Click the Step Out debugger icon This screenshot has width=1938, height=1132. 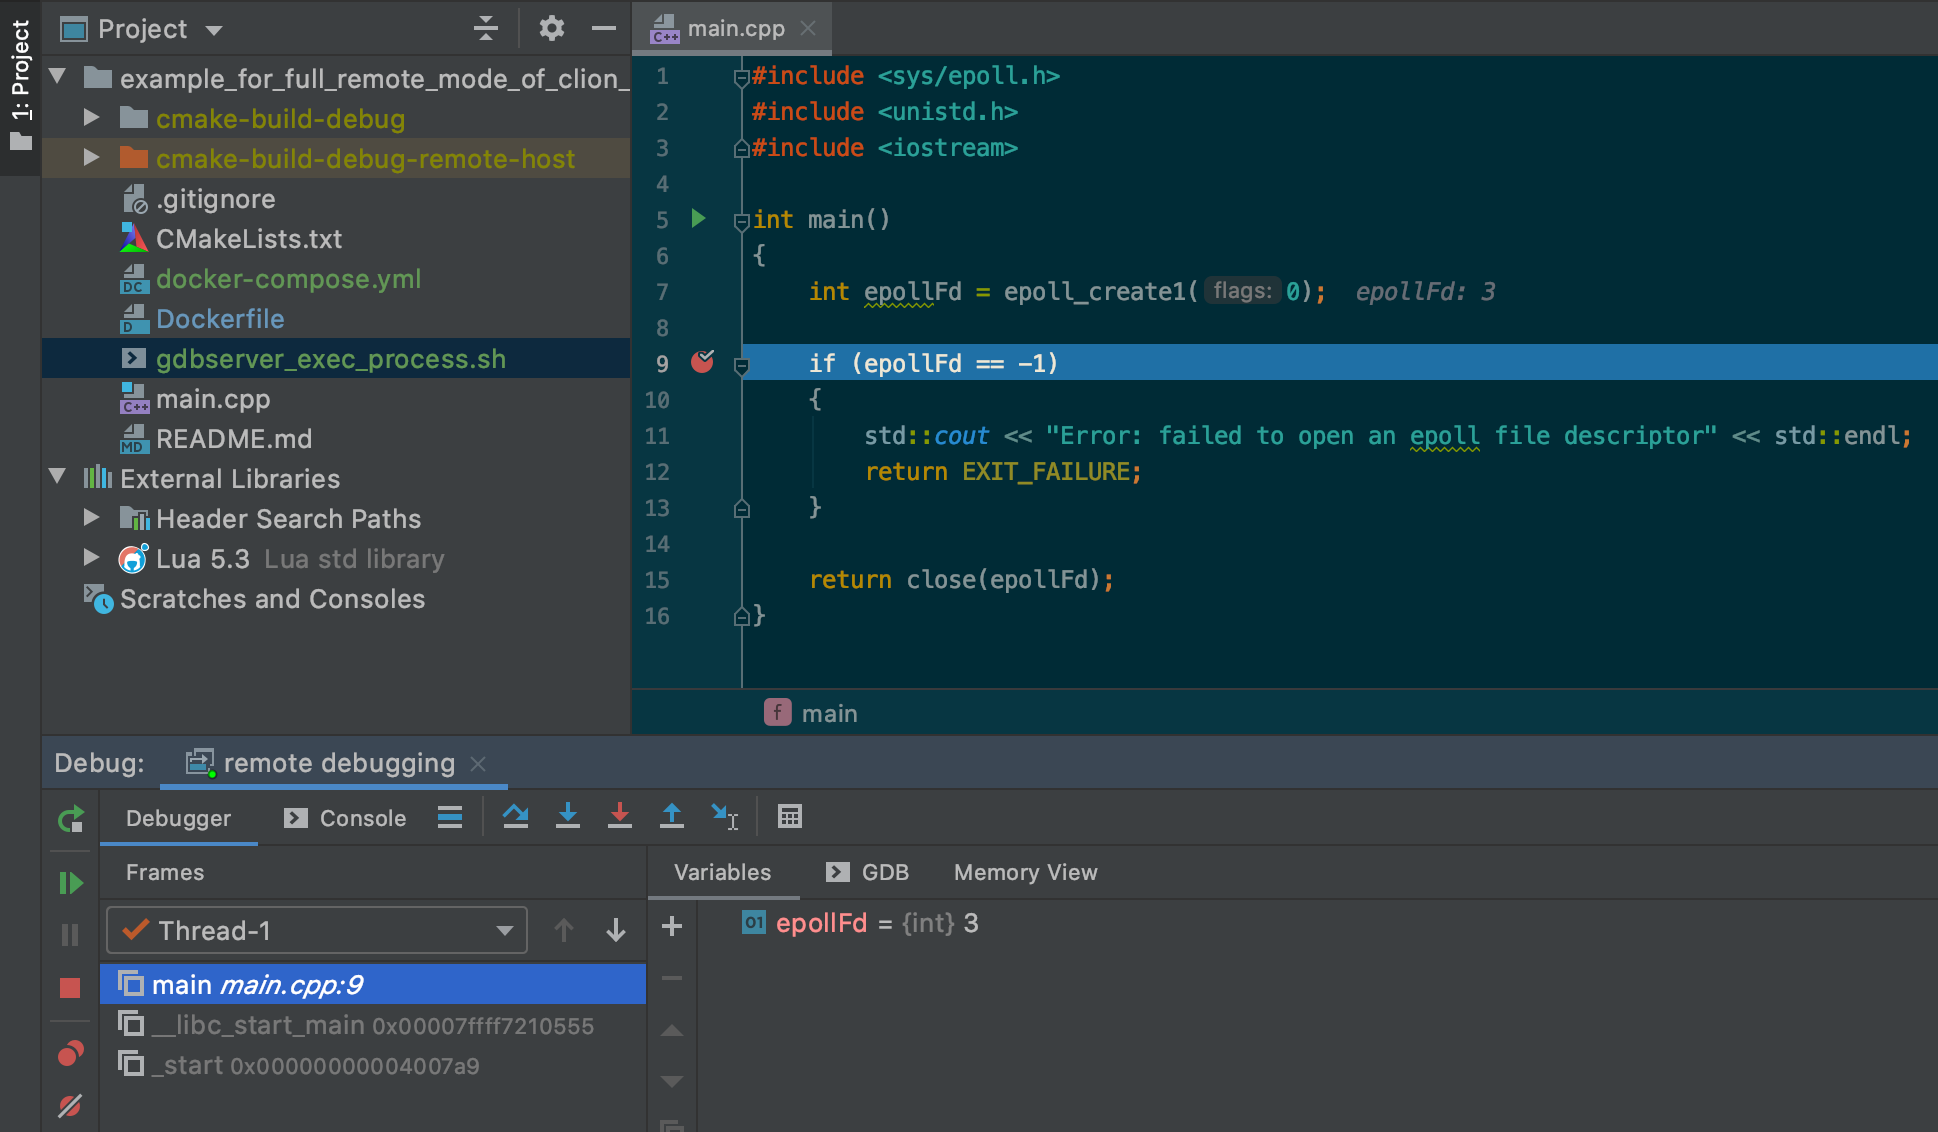(672, 817)
